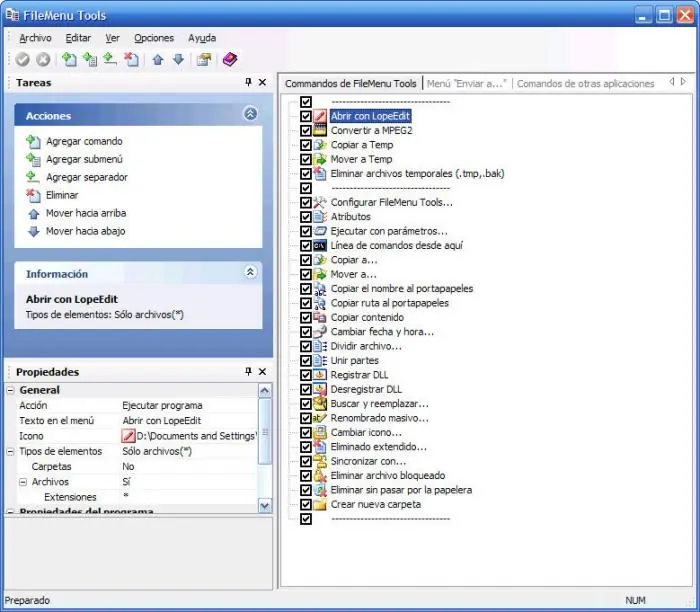The image size is (700, 612).
Task: Click the command prompt icon for Línea de comandos
Action: [x=320, y=246]
